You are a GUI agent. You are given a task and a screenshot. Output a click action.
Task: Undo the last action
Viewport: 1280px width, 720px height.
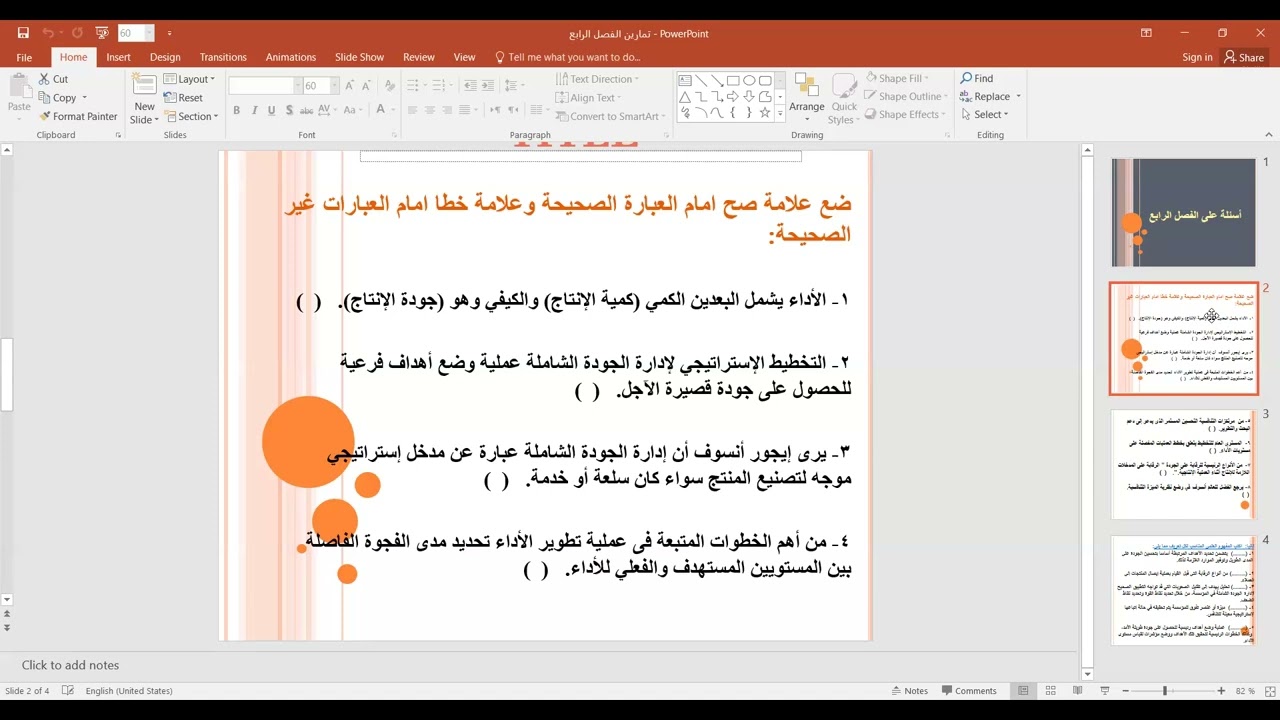48,33
